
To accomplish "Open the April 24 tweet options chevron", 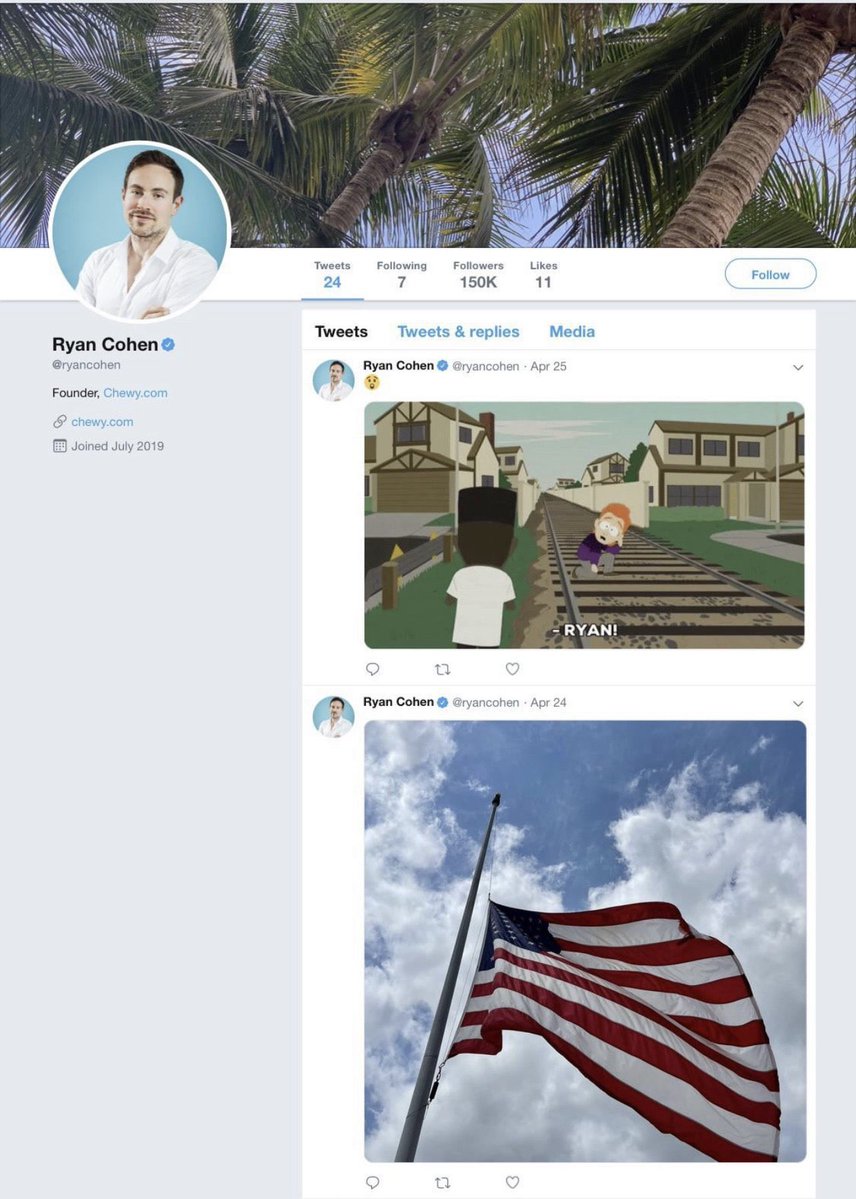I will tap(798, 704).
